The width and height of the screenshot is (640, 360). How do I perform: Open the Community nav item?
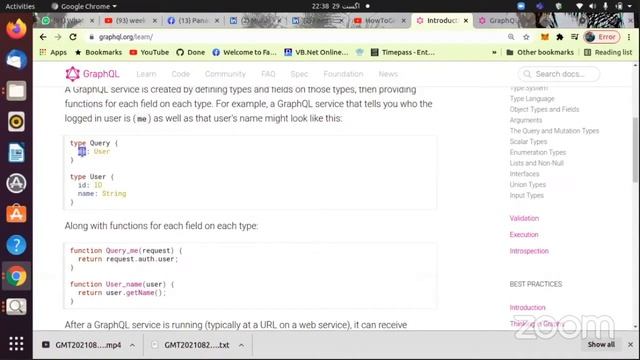pos(225,74)
